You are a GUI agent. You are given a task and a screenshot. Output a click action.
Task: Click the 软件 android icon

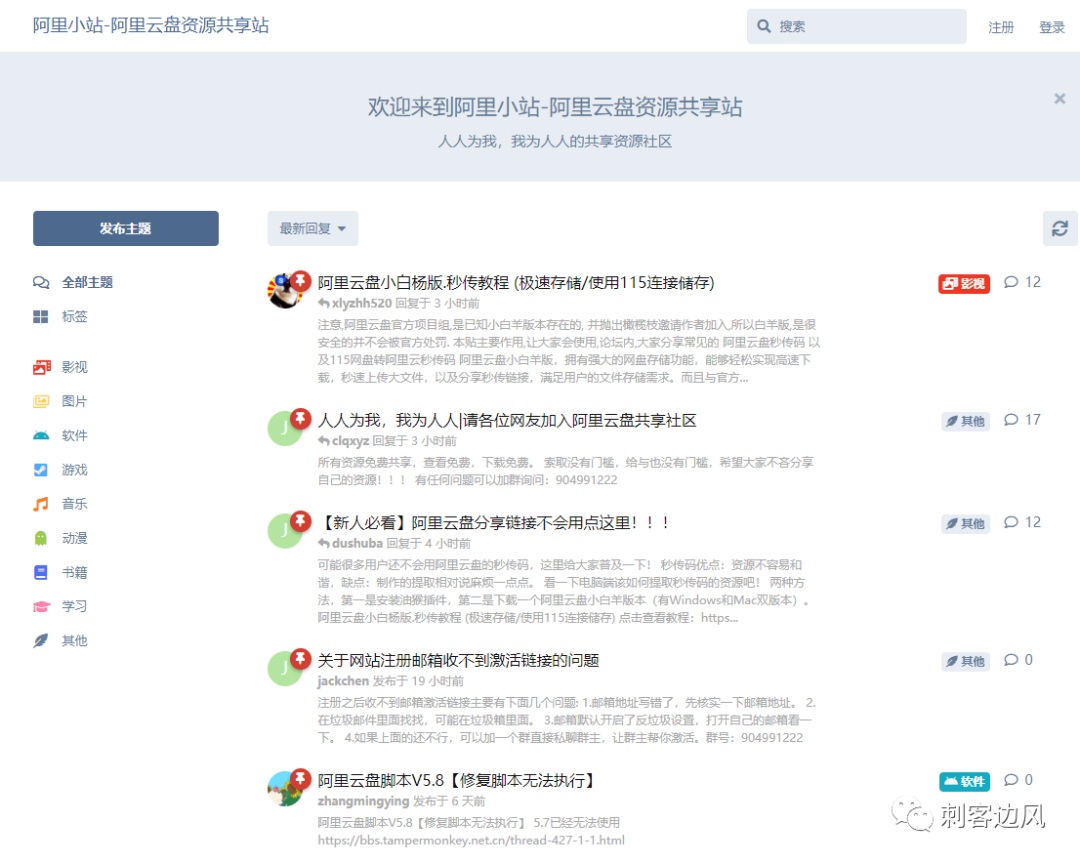(x=41, y=435)
